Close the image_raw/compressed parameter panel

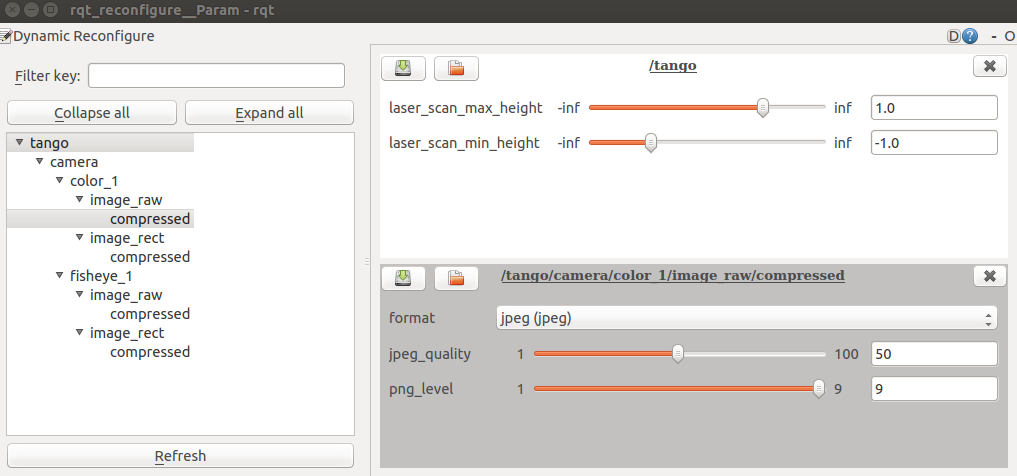(989, 277)
